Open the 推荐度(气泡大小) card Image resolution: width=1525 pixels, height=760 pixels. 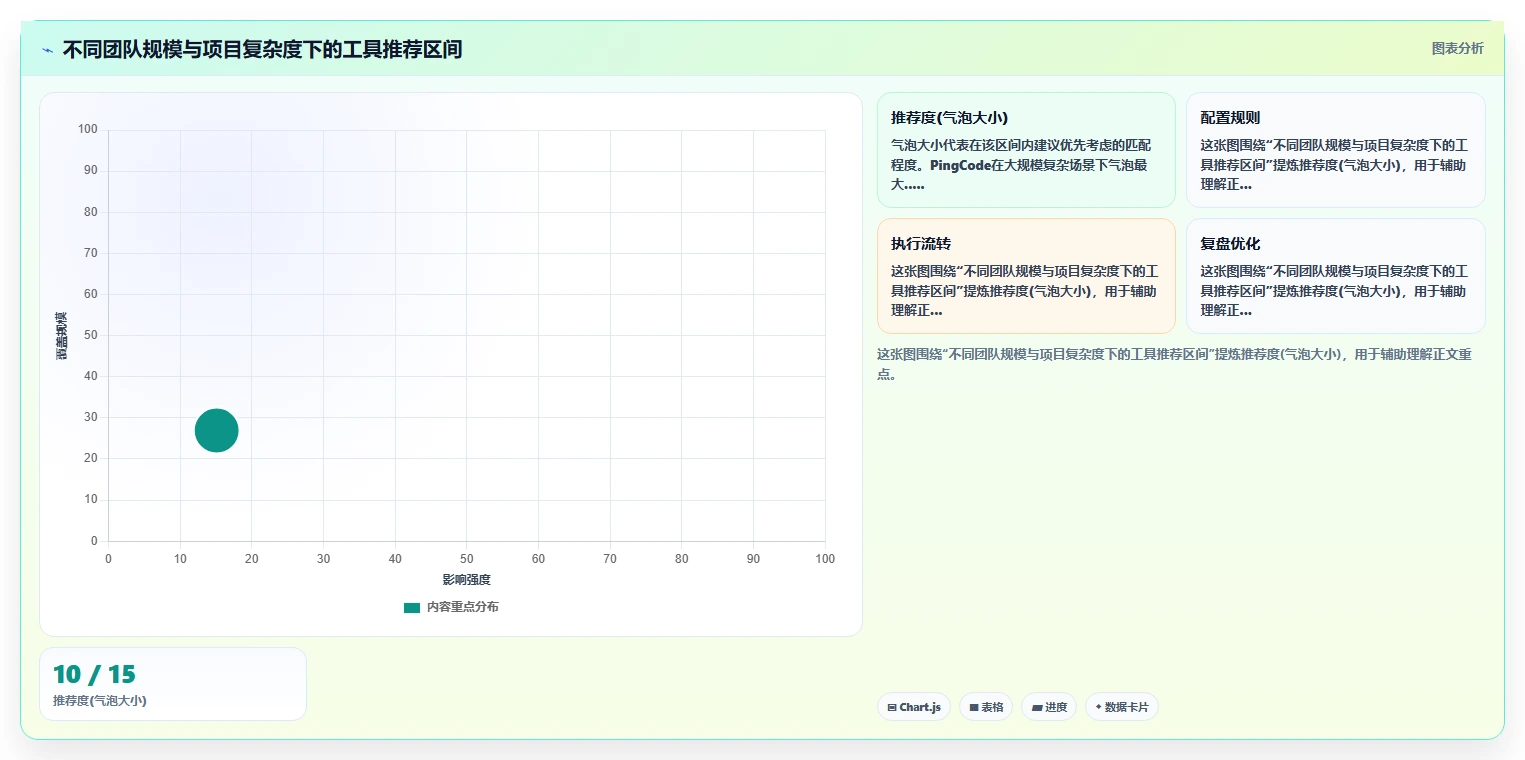pyautogui.click(x=1026, y=150)
